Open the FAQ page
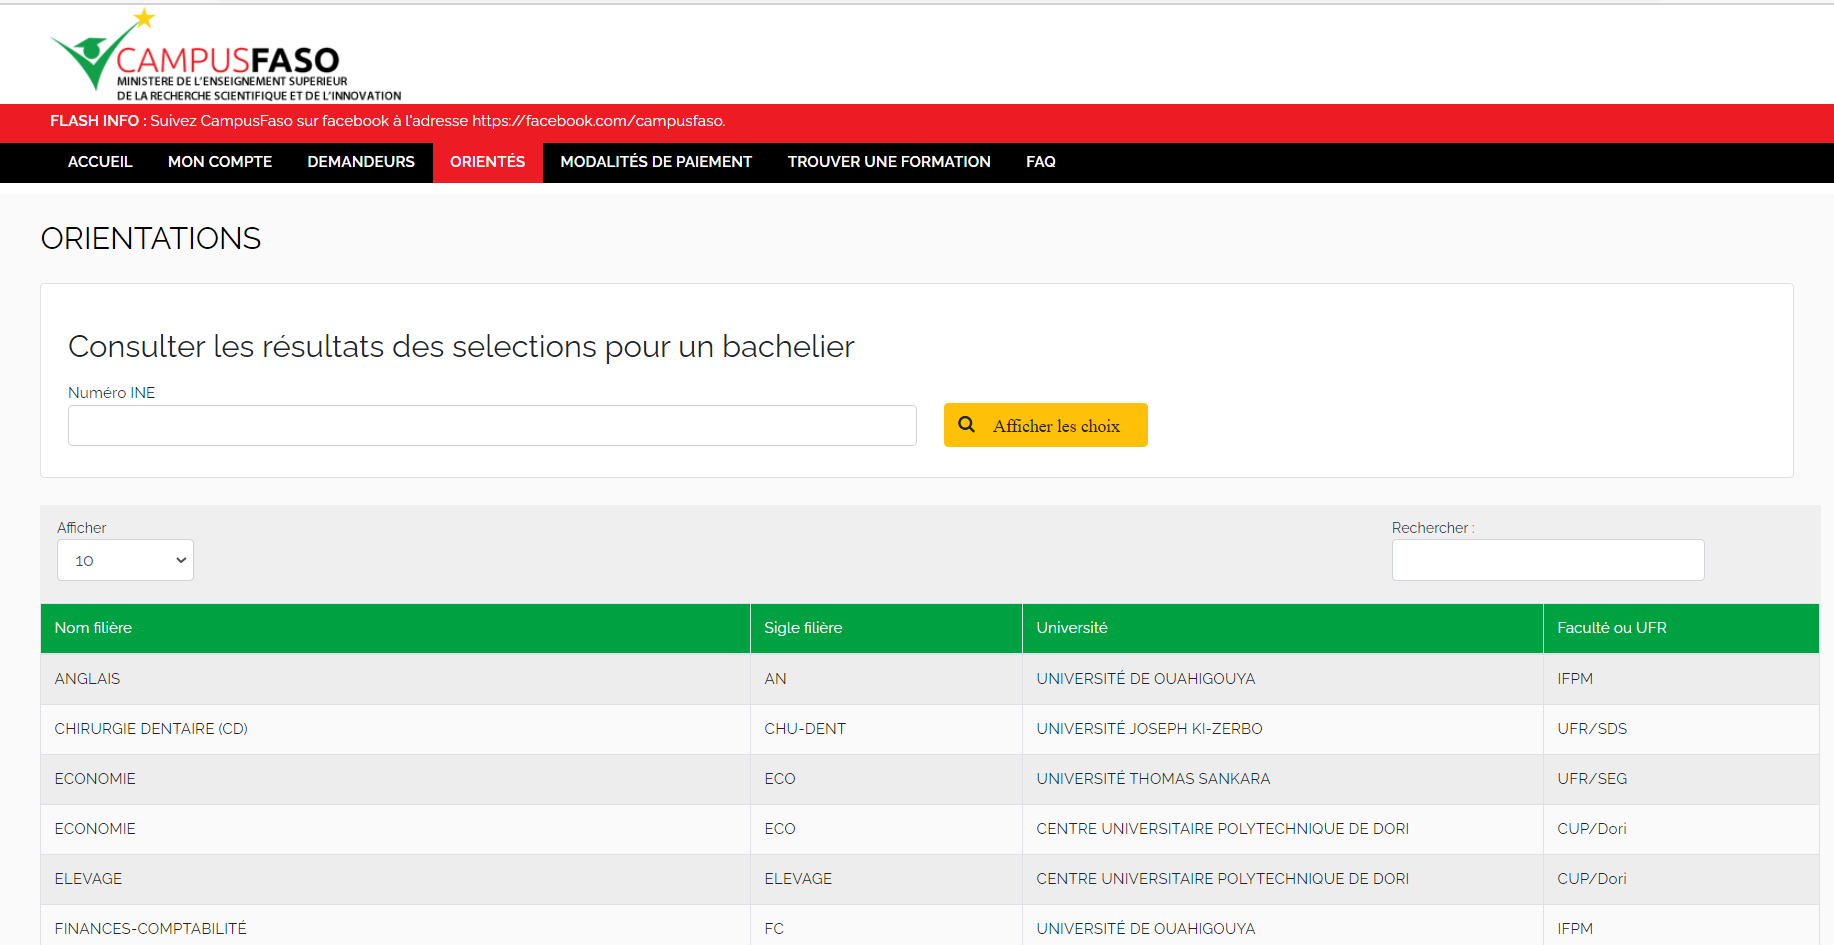 [1040, 162]
